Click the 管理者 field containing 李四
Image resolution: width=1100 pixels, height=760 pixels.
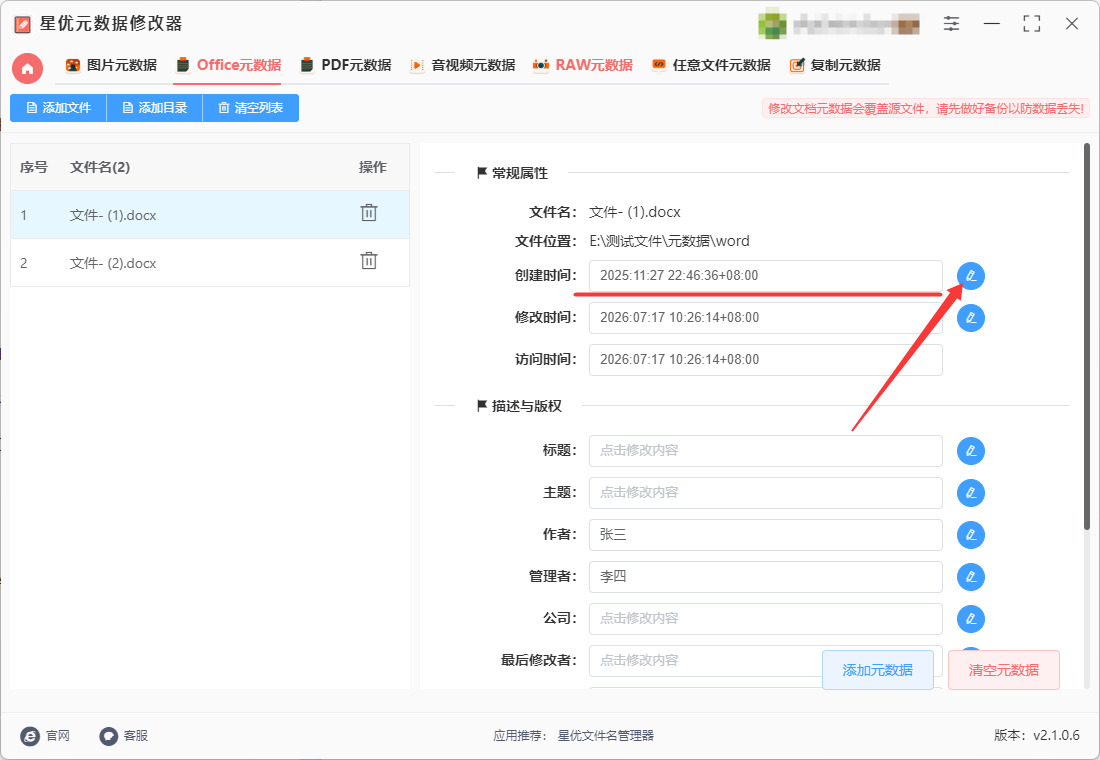(x=765, y=577)
